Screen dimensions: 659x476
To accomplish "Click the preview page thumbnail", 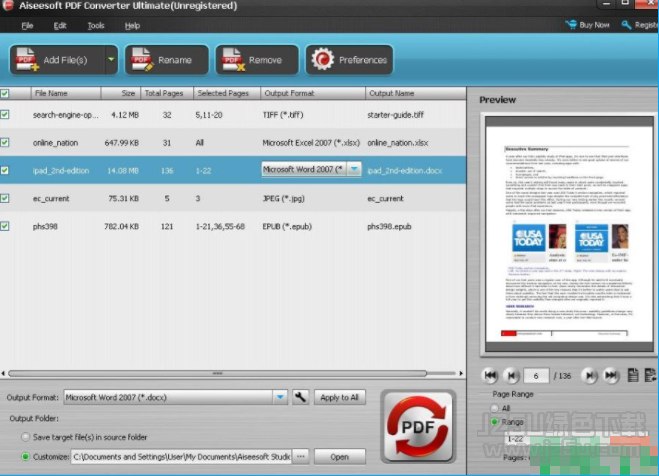I will point(569,234).
